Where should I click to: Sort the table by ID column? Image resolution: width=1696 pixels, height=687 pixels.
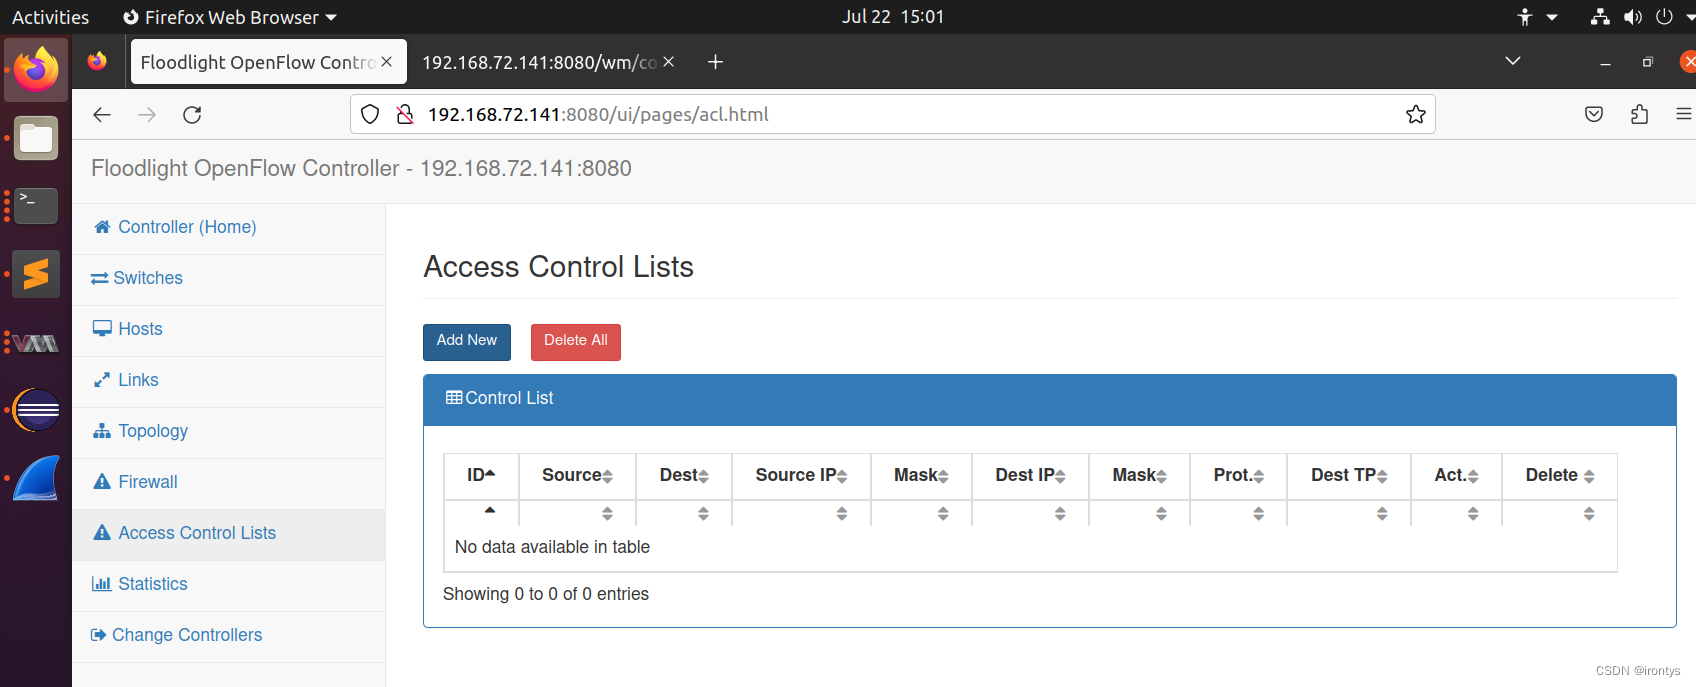(481, 476)
